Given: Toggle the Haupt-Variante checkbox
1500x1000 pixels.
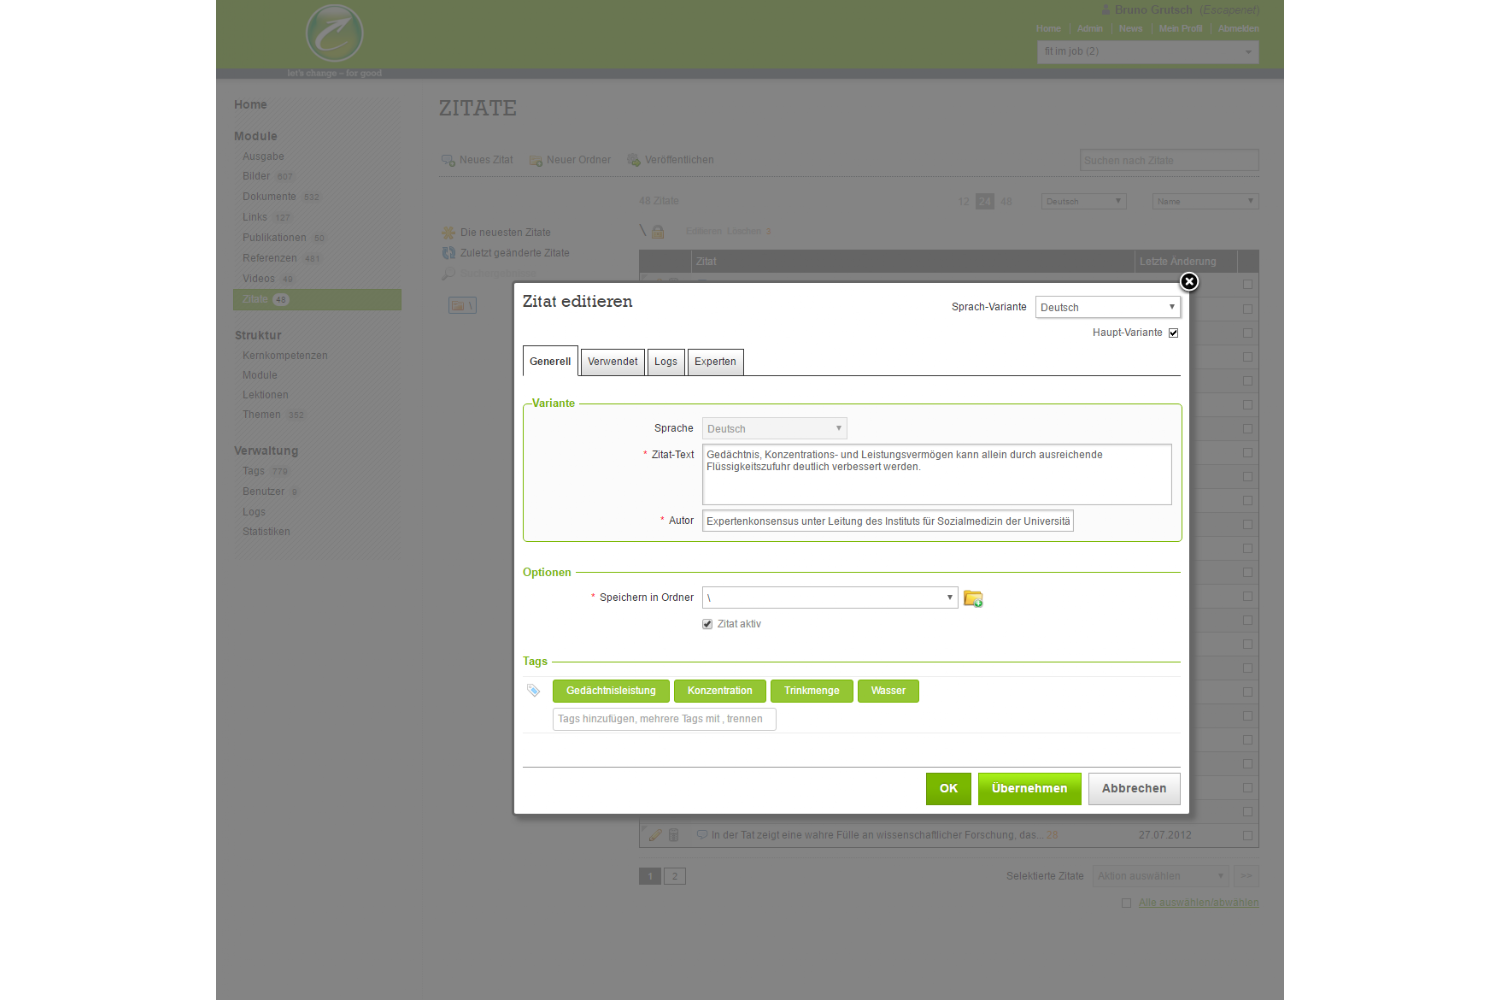Looking at the screenshot, I should tap(1173, 333).
